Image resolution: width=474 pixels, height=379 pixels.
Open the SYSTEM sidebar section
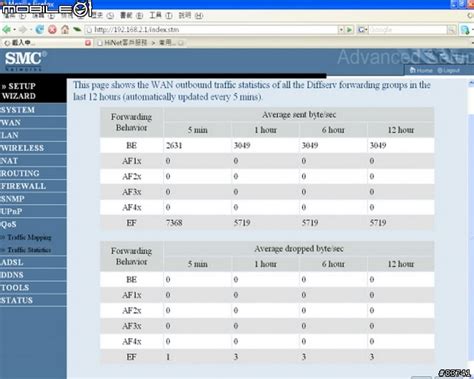pos(33,110)
